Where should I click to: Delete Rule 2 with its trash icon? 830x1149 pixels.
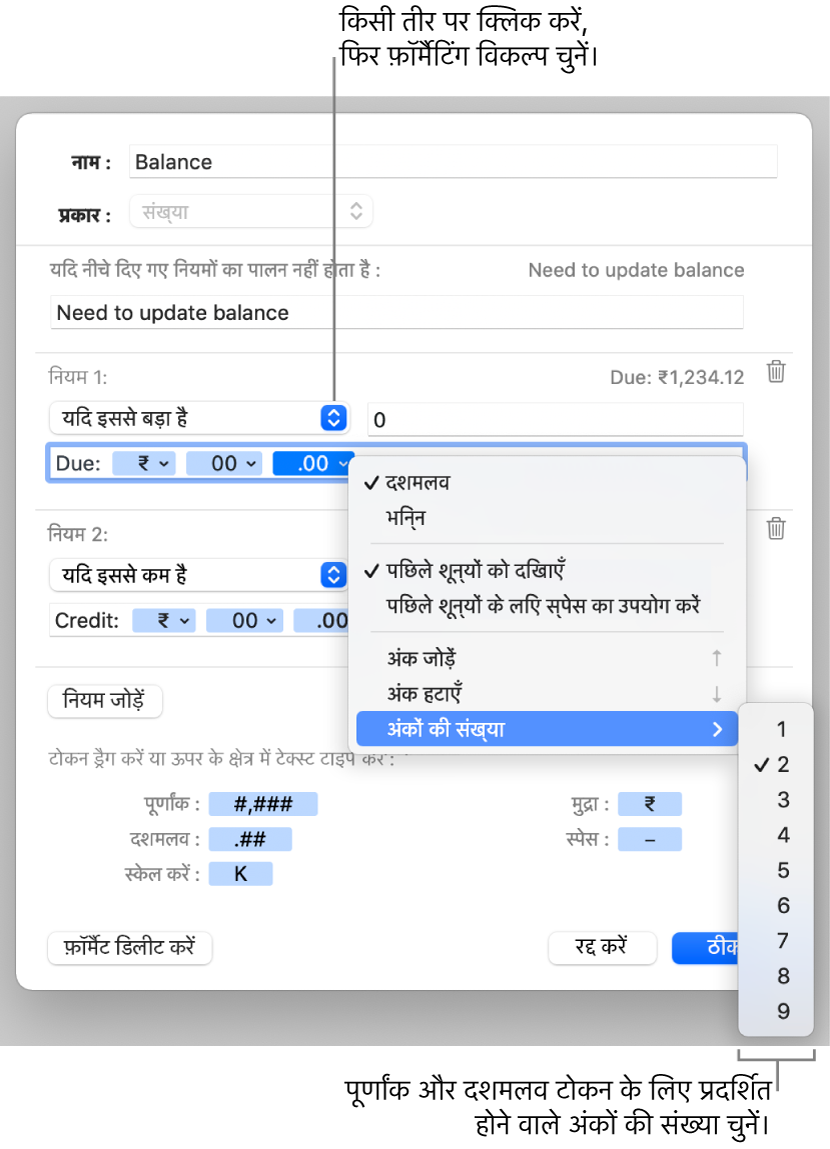click(x=776, y=528)
